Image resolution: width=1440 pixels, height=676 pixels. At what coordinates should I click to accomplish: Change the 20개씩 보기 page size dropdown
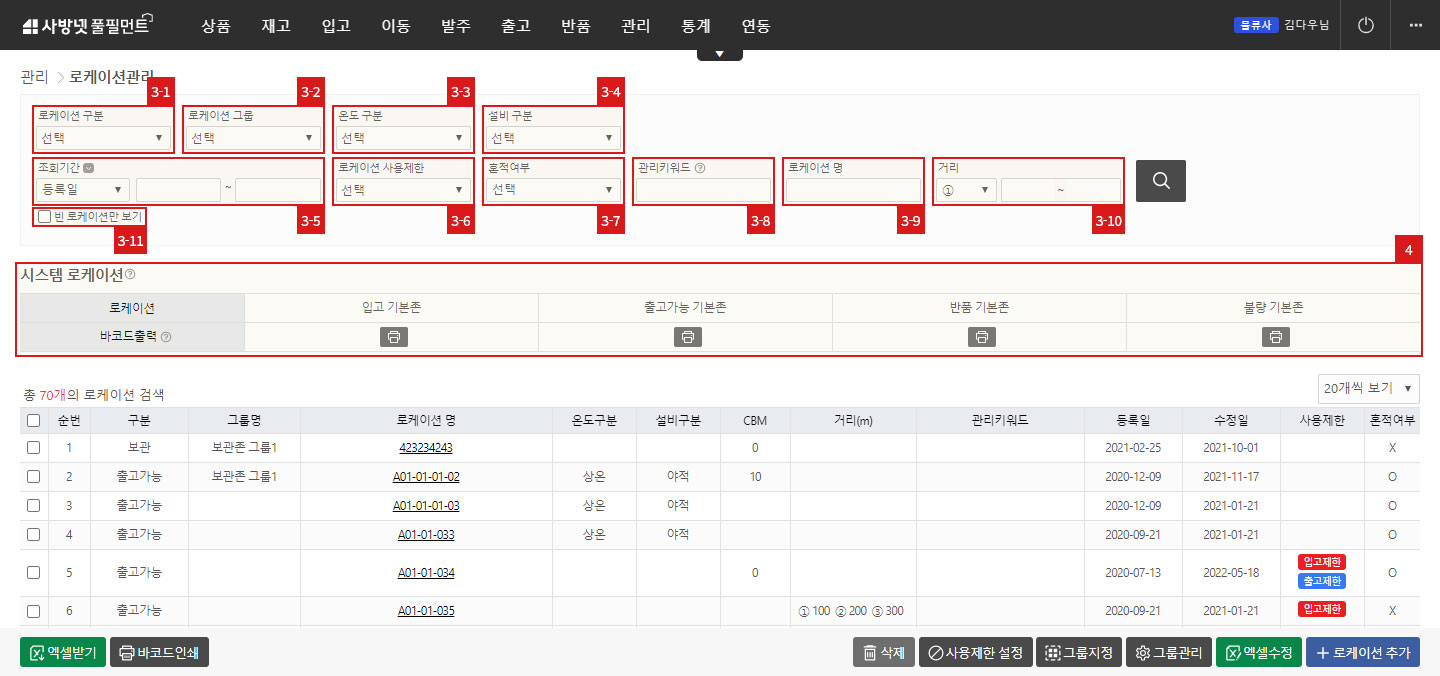(x=1368, y=388)
